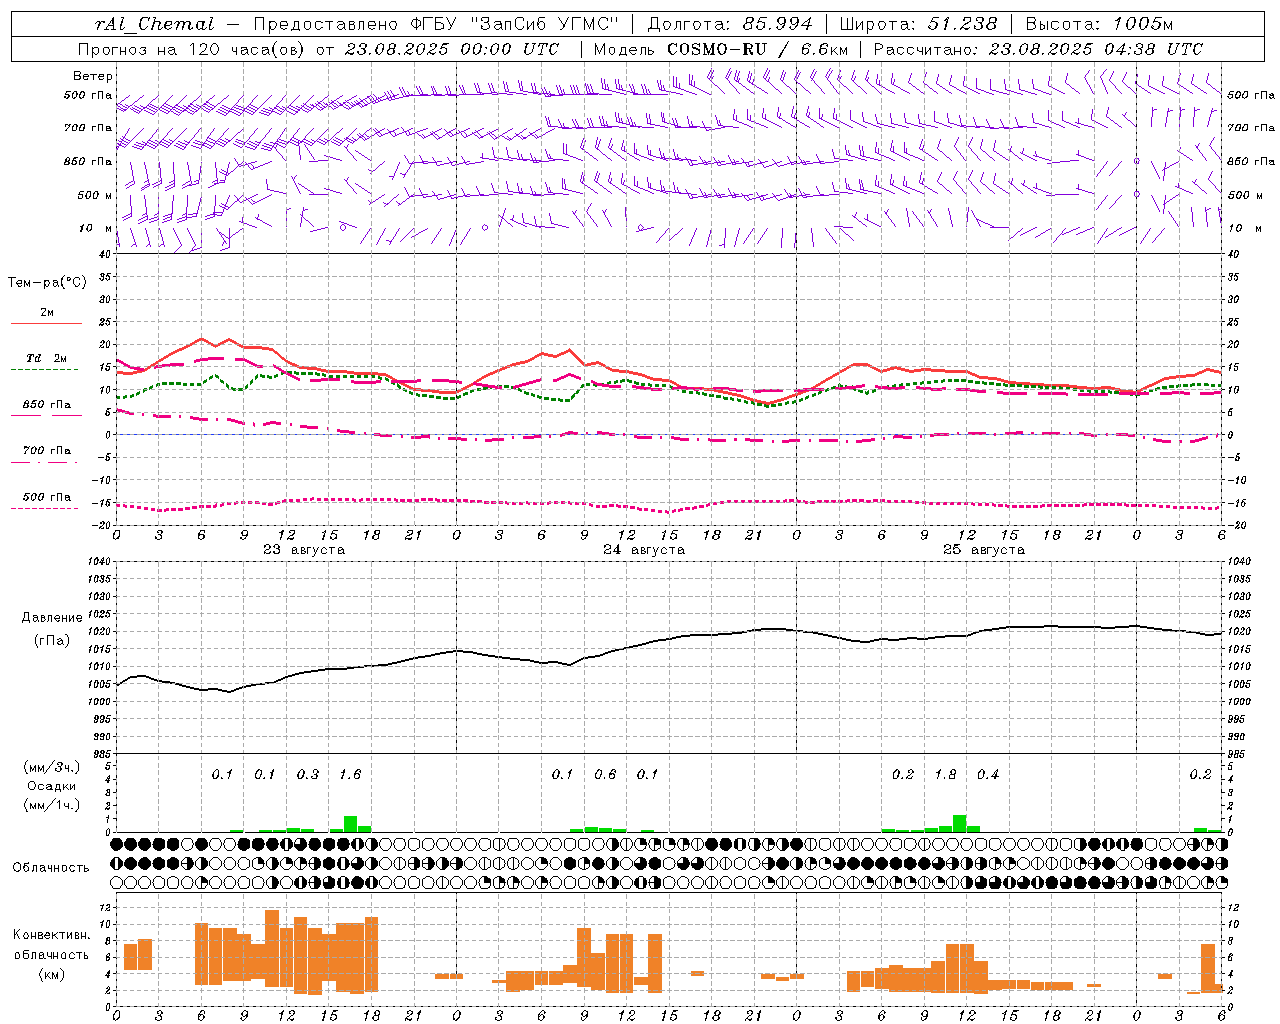1280x1024 pixels.
Task: Click the "23 августа" date label
Action: point(304,550)
